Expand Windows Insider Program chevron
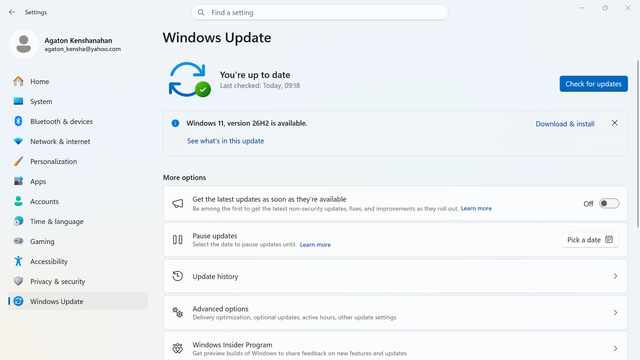Viewport: 640px width, 360px height. point(616,349)
